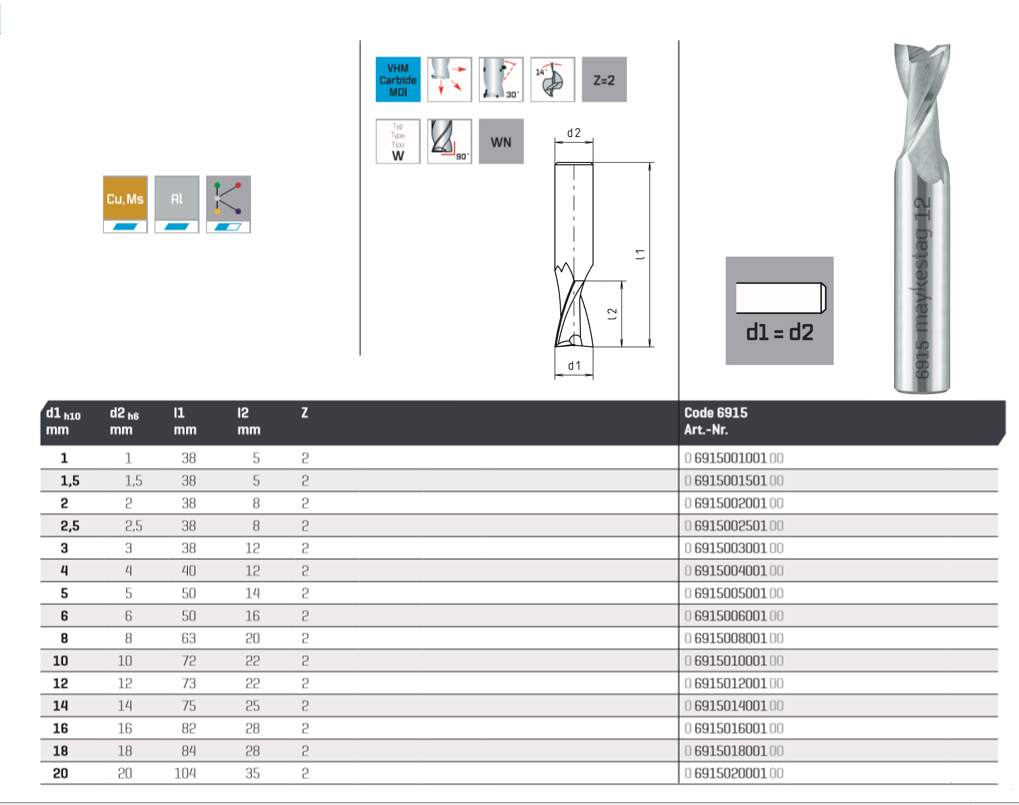Select the Type W tool icon

click(x=397, y=141)
